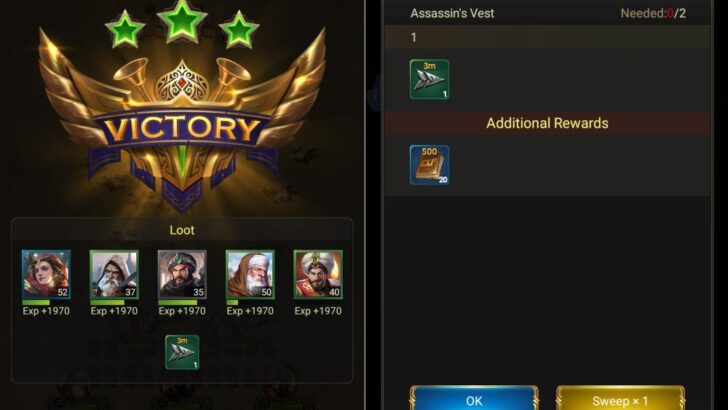Select the turbaned sultan hero level 40
728x410 pixels.
pyautogui.click(x=318, y=274)
